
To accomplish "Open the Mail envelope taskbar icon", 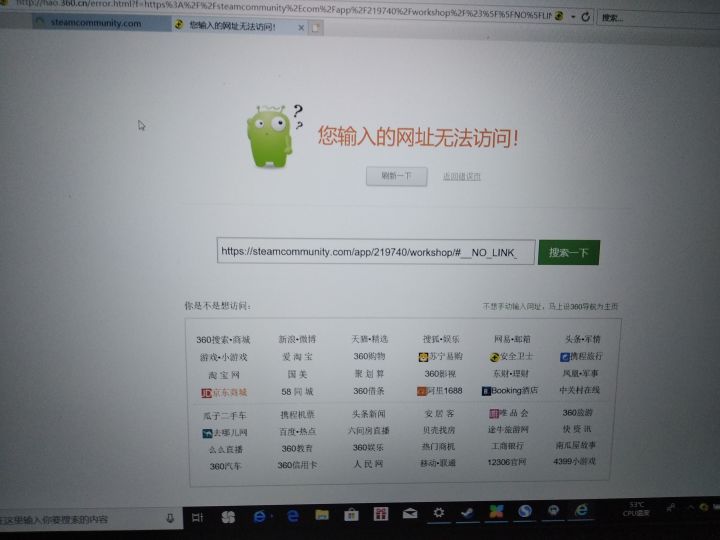I will tap(410, 513).
